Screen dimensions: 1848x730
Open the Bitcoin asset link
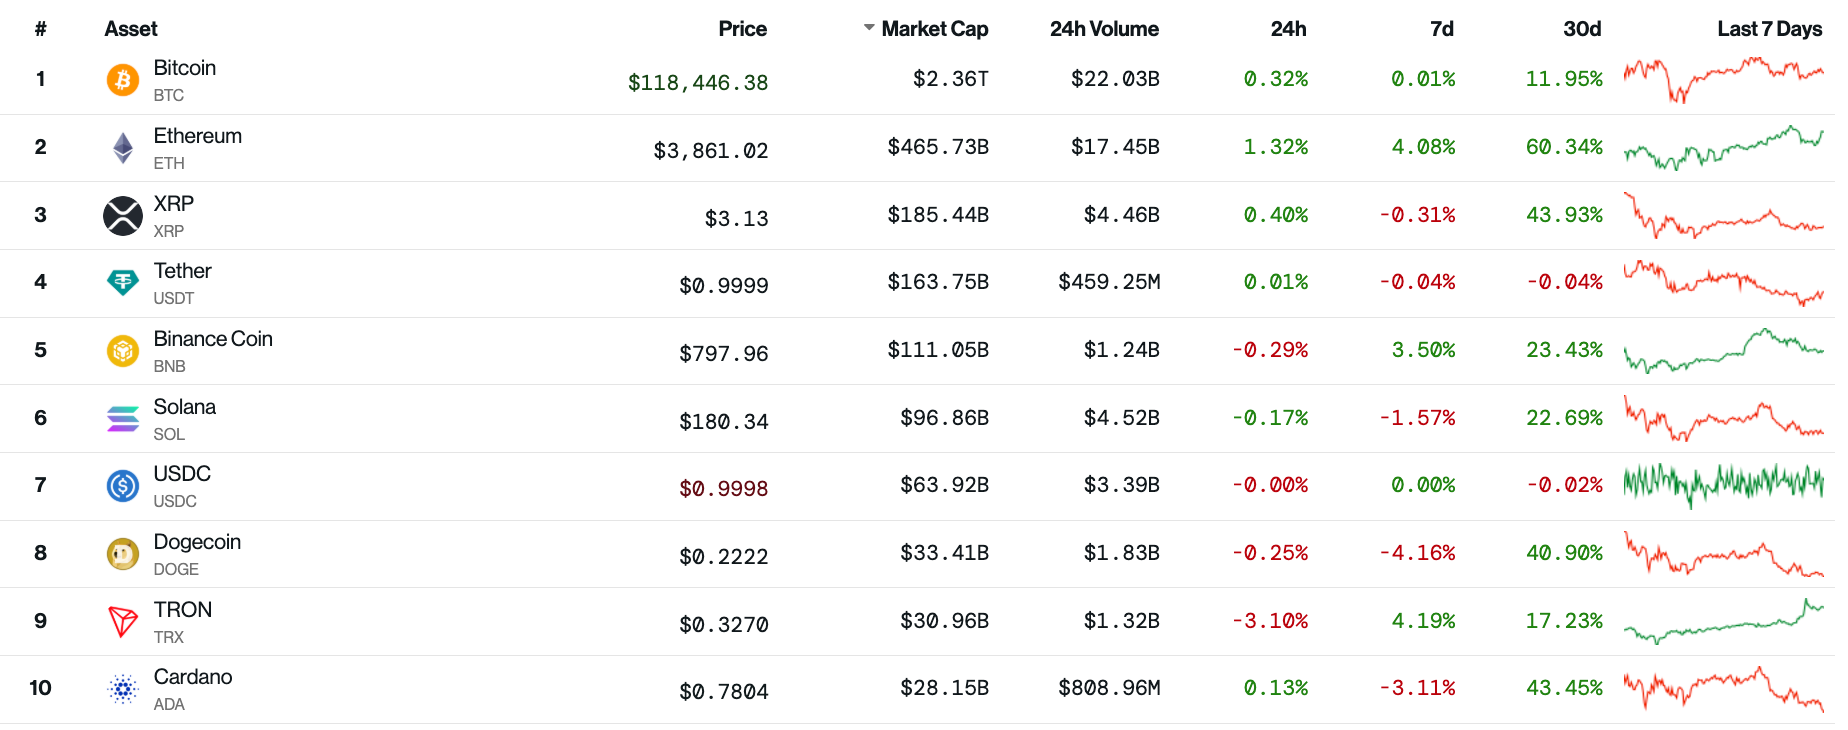(x=185, y=68)
